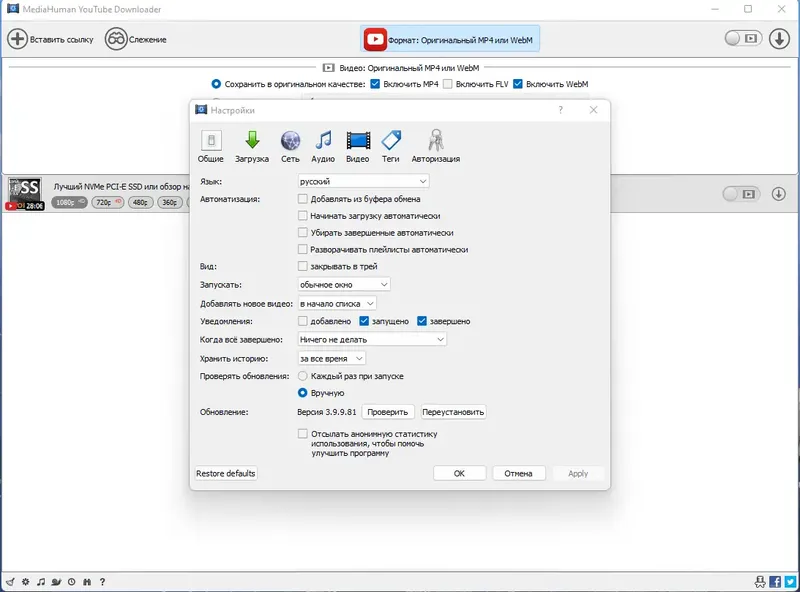Expand the Язык language dropdown
Image resolution: width=800 pixels, height=592 pixels.
click(363, 181)
